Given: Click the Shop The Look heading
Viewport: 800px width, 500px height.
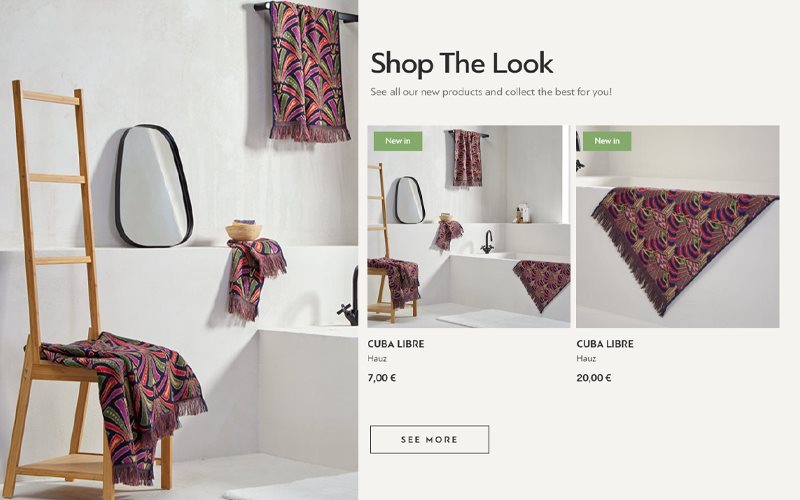Looking at the screenshot, I should pos(461,64).
